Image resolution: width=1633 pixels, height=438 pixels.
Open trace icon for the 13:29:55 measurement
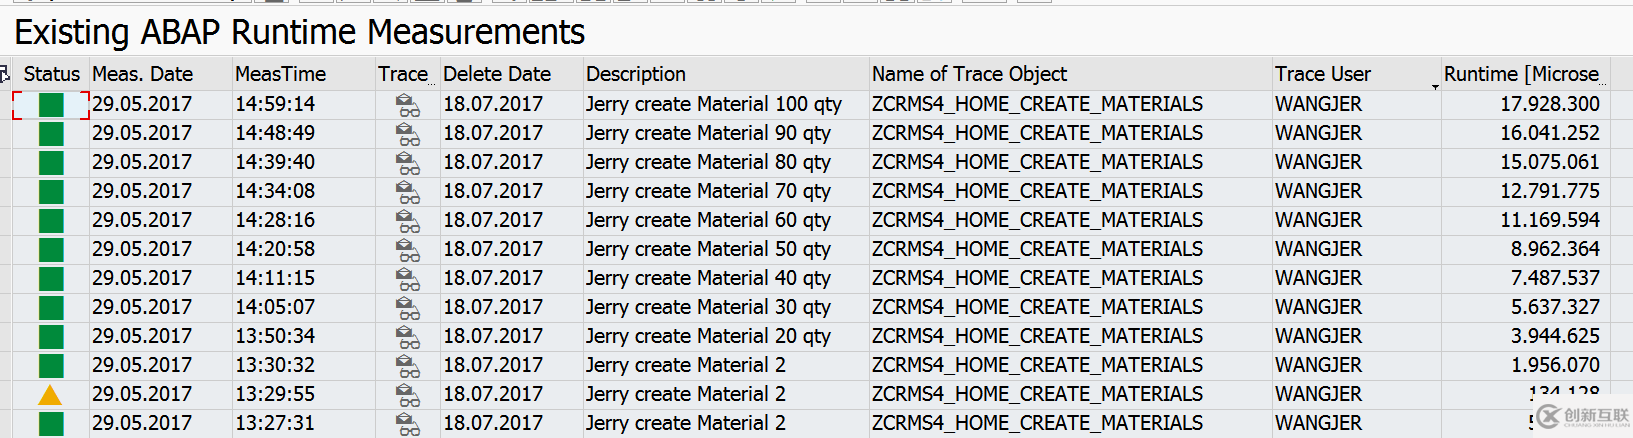[407, 395]
